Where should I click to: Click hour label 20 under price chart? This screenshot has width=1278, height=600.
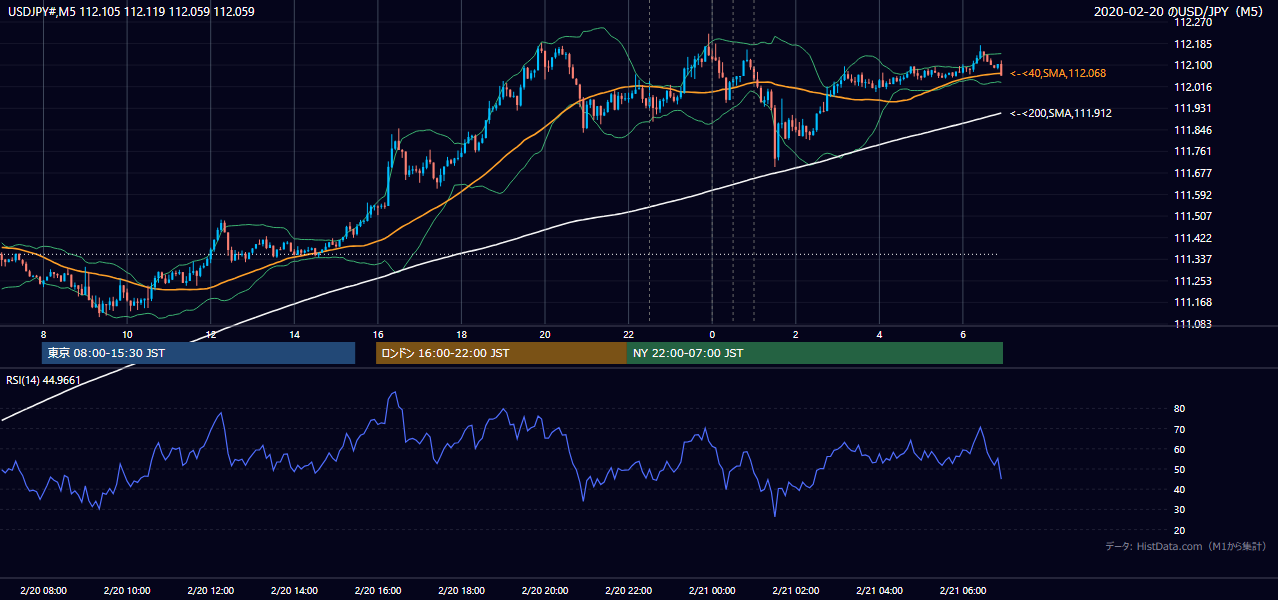click(x=544, y=333)
